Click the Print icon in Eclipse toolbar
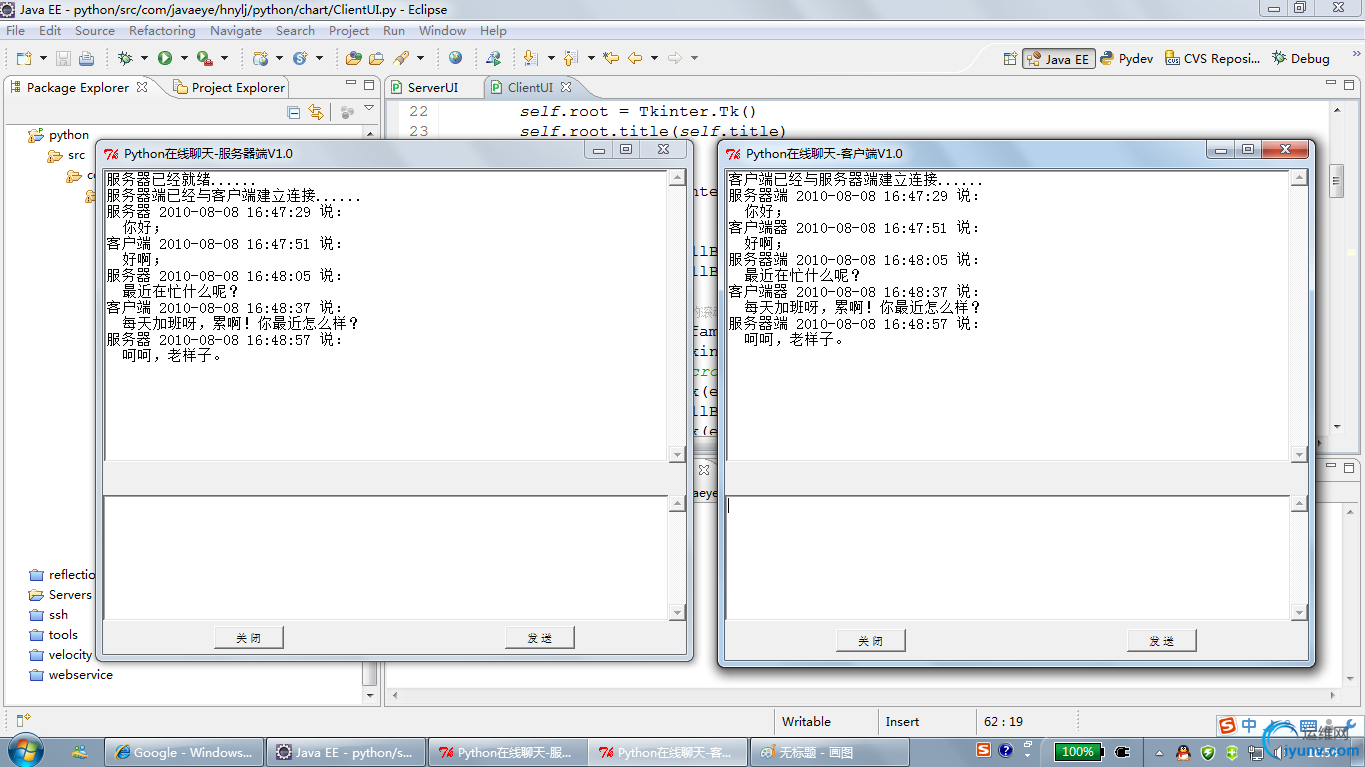 [x=86, y=59]
